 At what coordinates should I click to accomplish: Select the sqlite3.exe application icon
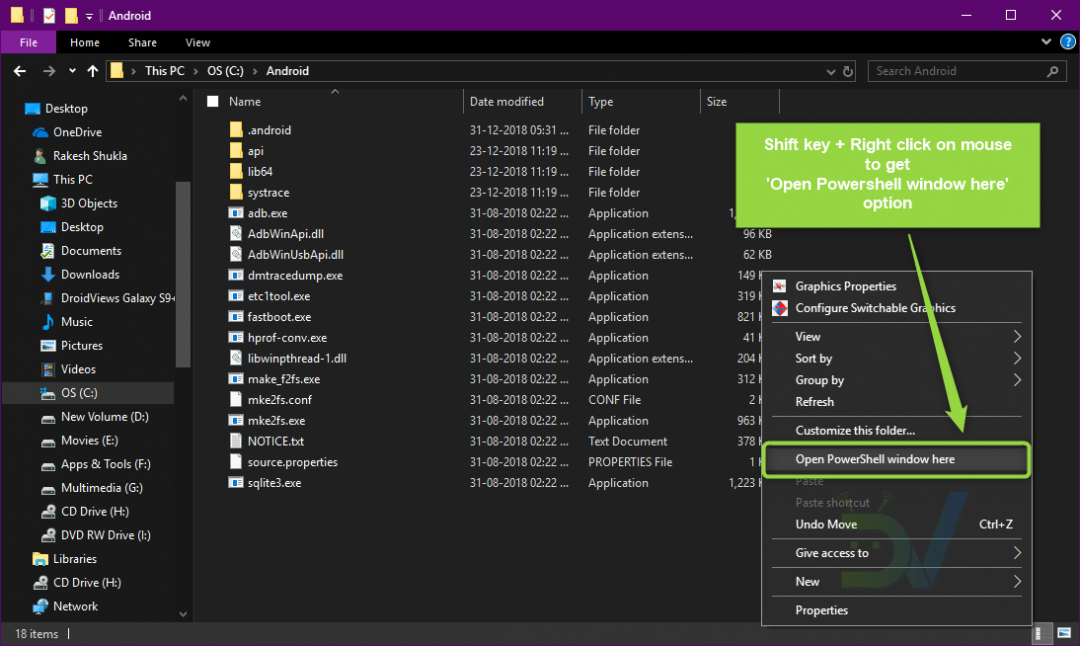pos(236,483)
